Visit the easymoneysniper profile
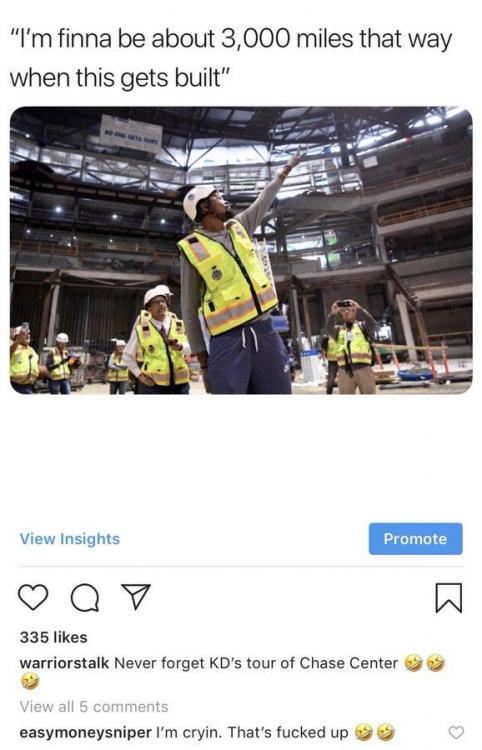 (x=85, y=732)
